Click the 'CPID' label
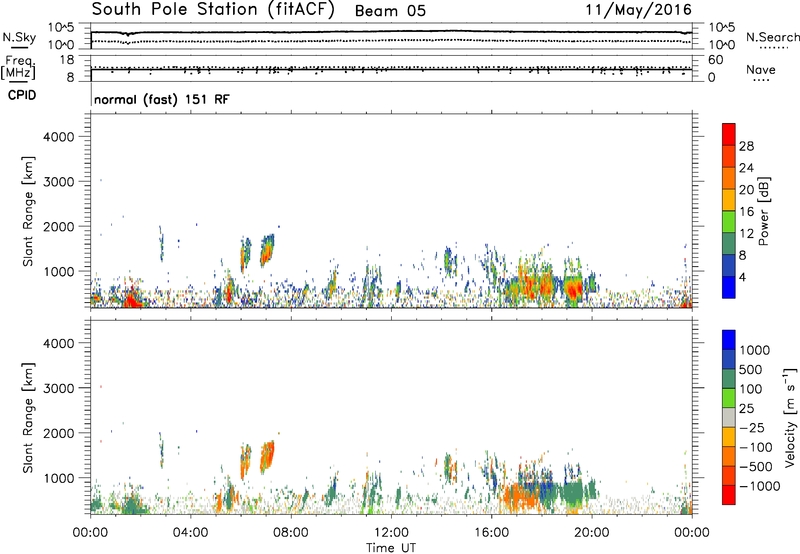This screenshot has width=800, height=554. 22,95
